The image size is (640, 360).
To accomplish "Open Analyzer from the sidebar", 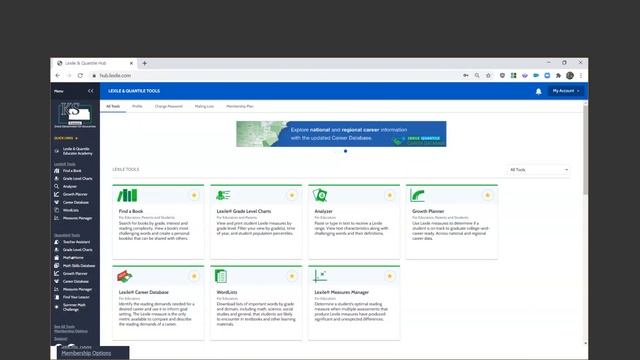I will pos(69,187).
